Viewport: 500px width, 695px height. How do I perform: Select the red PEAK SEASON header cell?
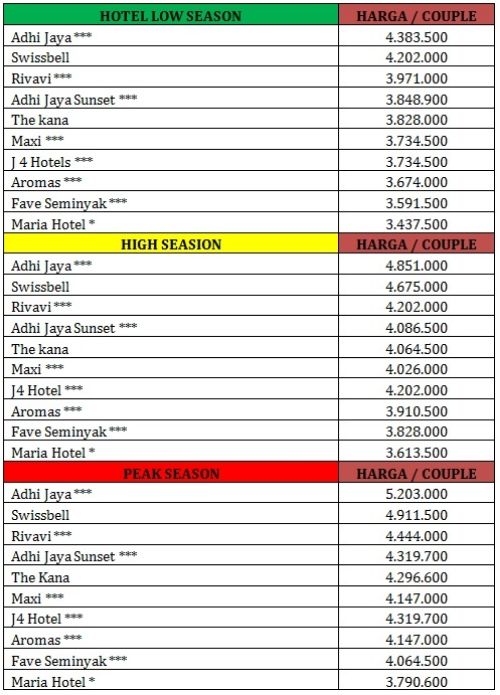[171, 472]
